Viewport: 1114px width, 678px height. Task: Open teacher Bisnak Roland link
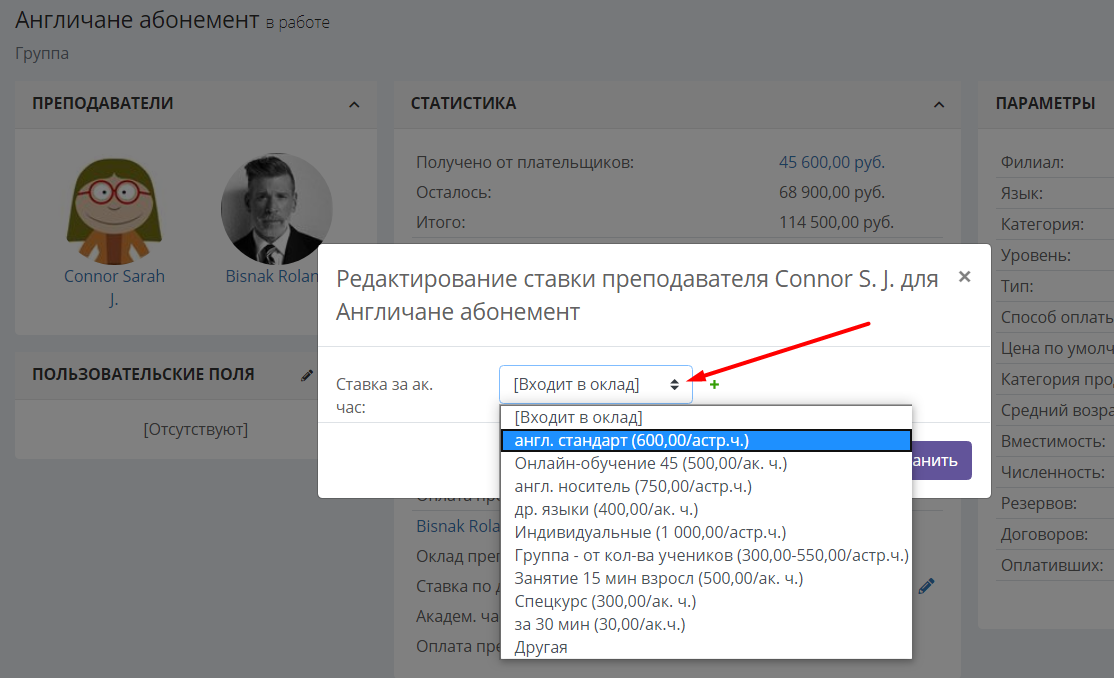[271, 276]
